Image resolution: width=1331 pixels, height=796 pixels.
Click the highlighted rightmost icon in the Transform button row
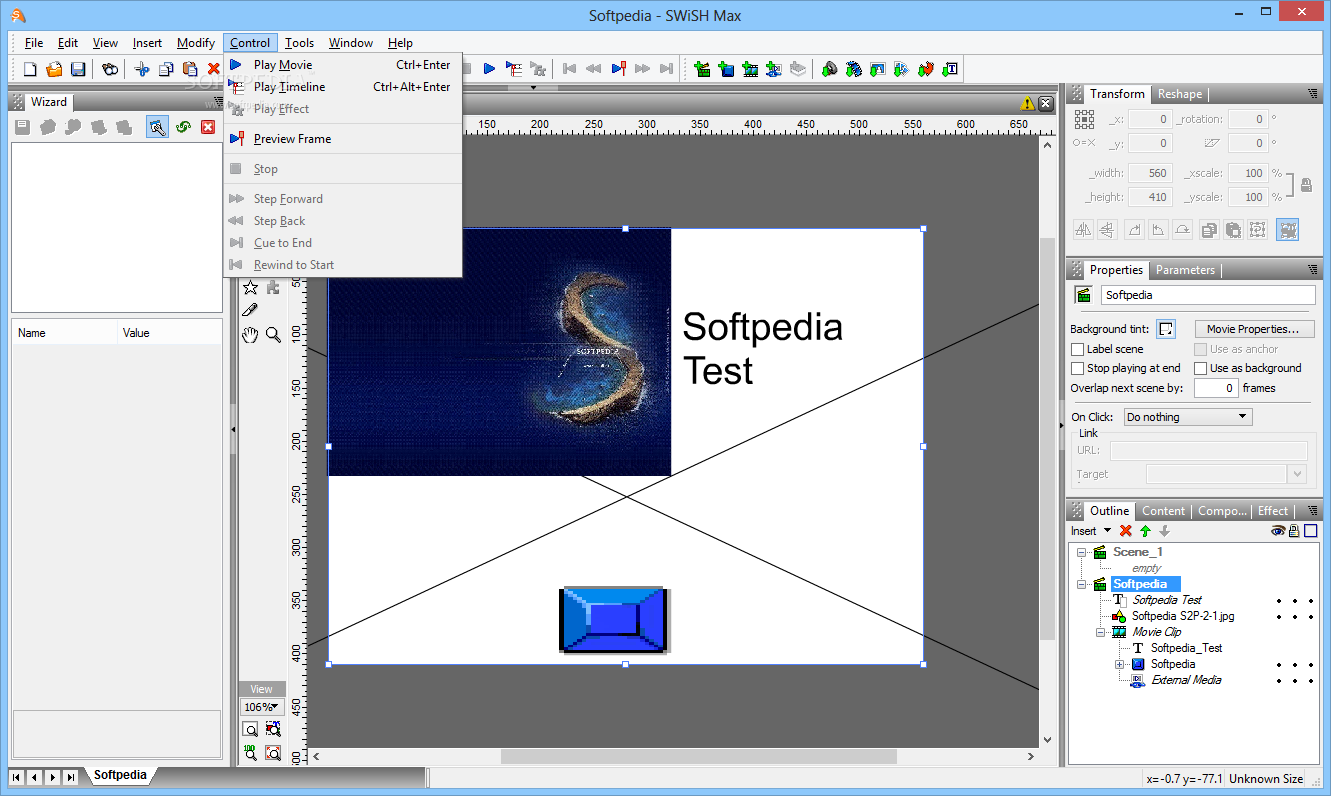point(1287,229)
